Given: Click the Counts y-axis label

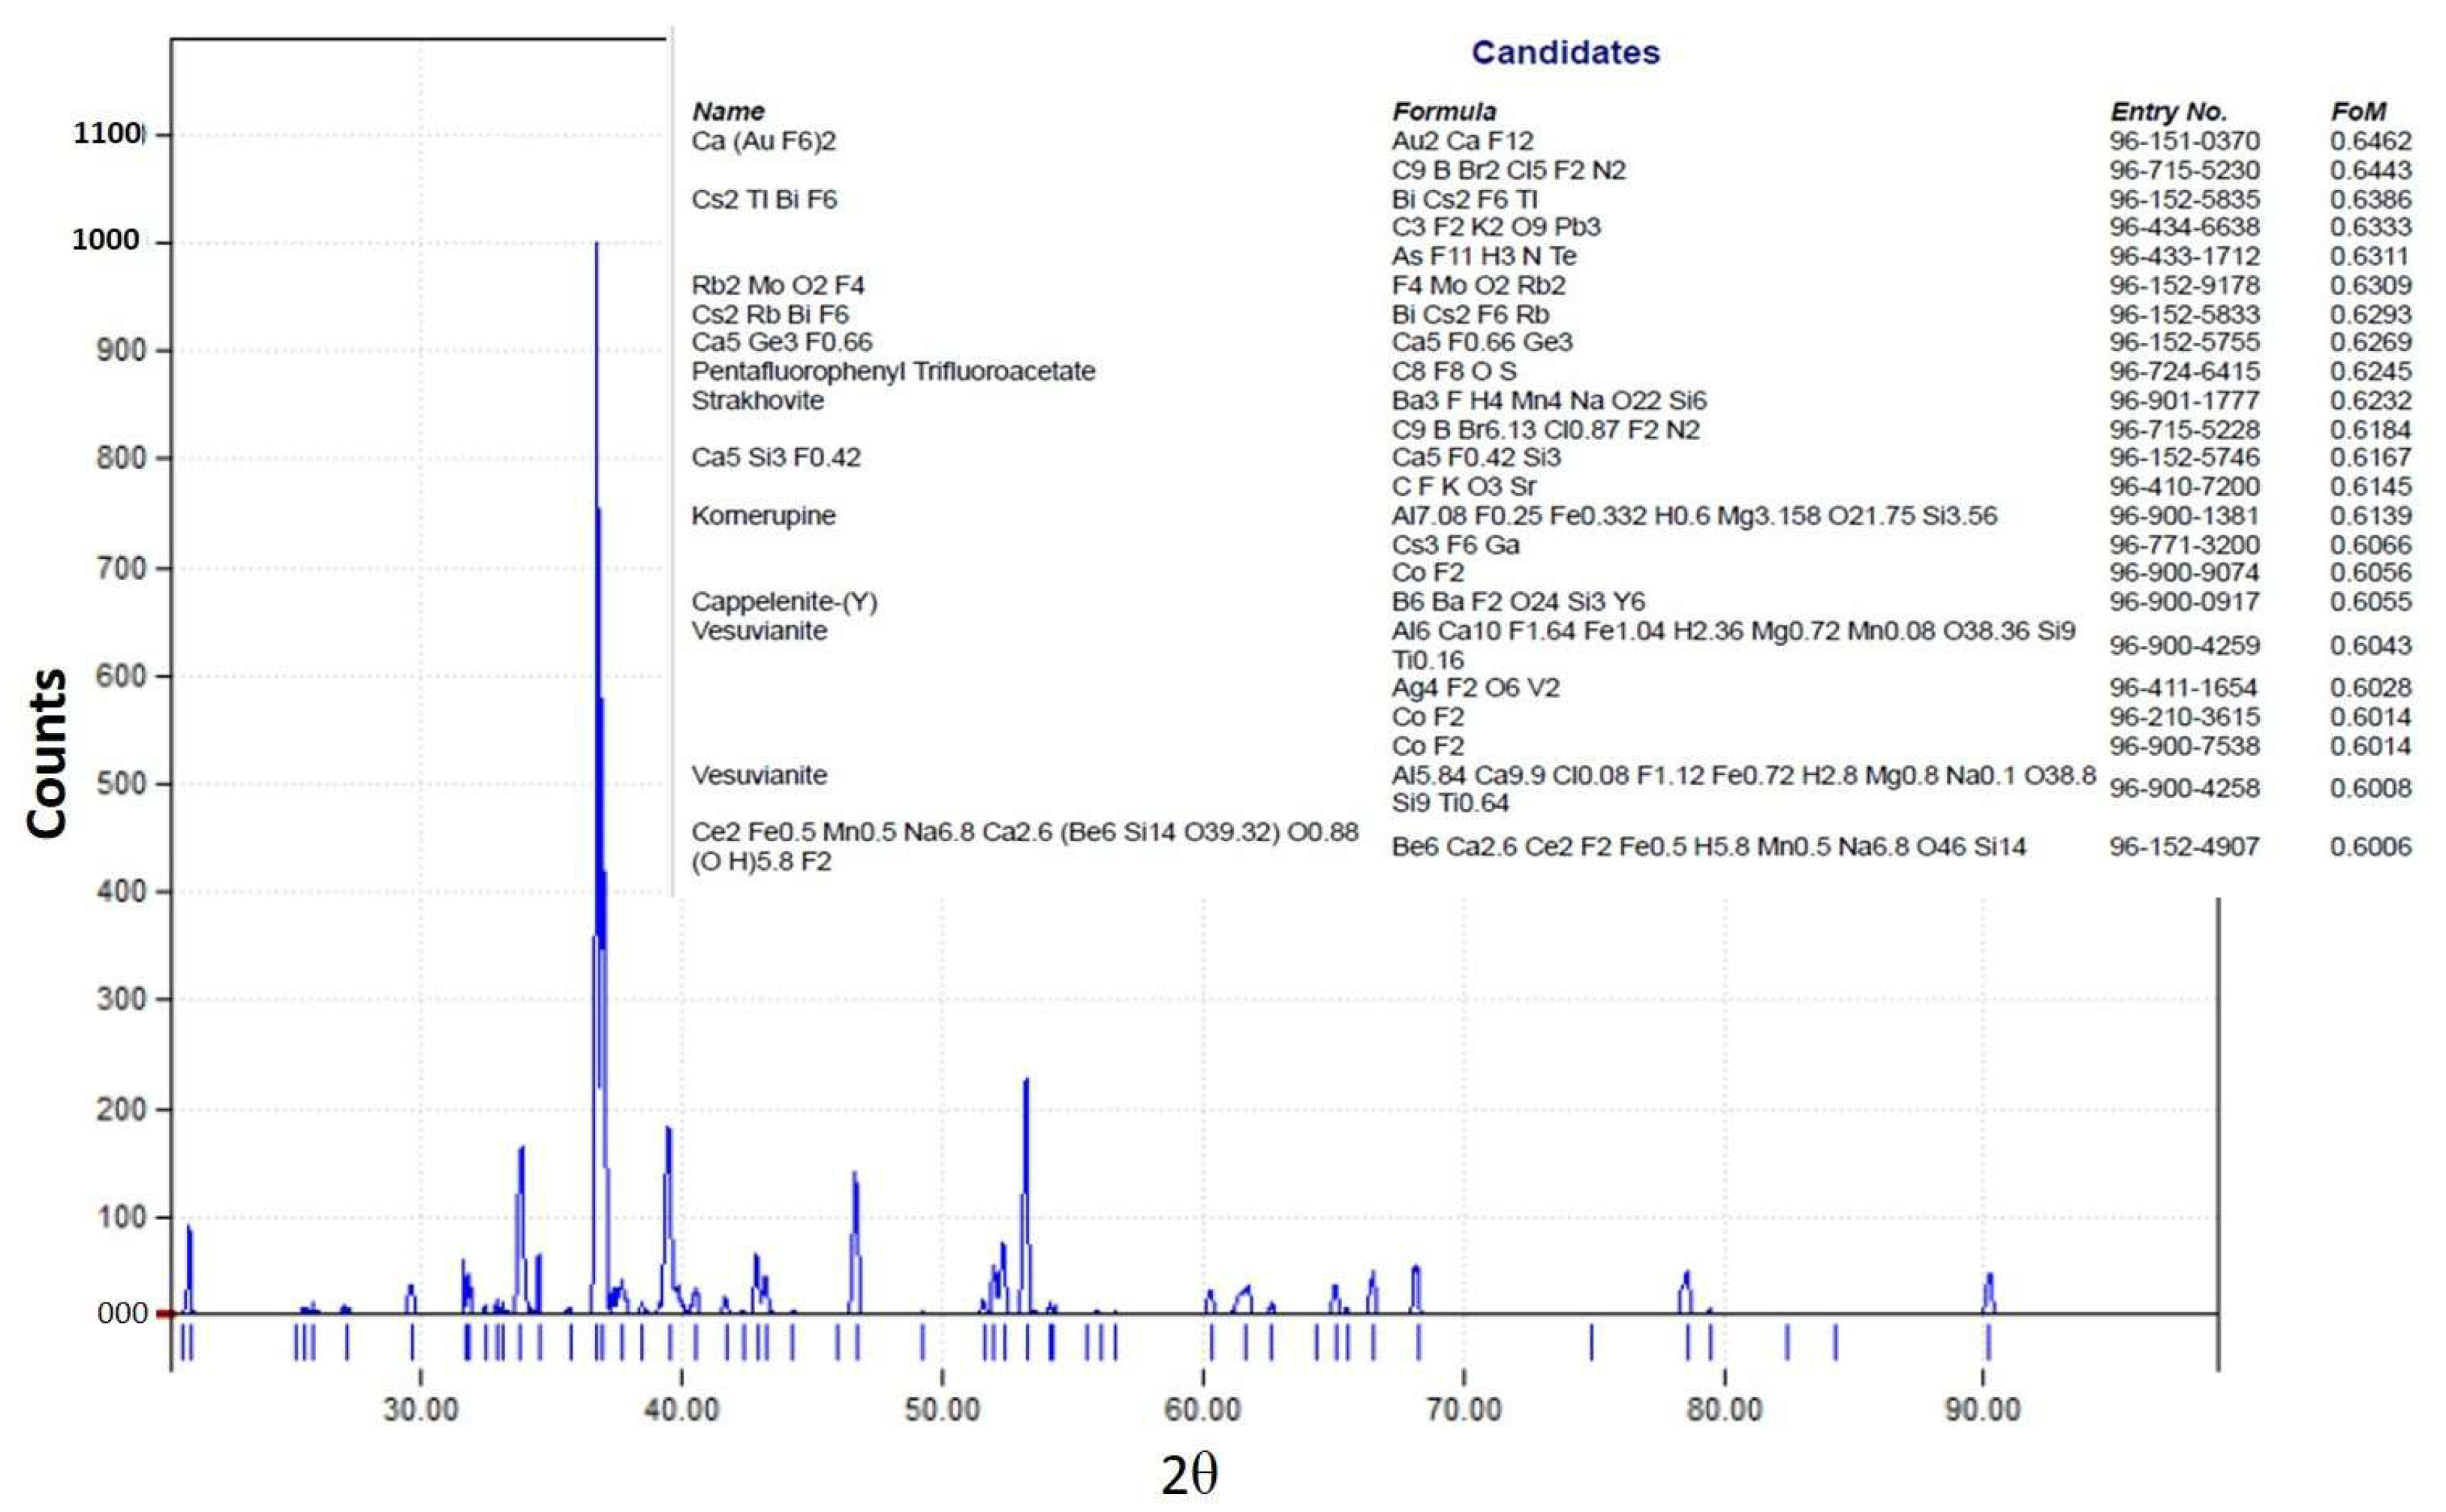Looking at the screenshot, I should (47, 753).
